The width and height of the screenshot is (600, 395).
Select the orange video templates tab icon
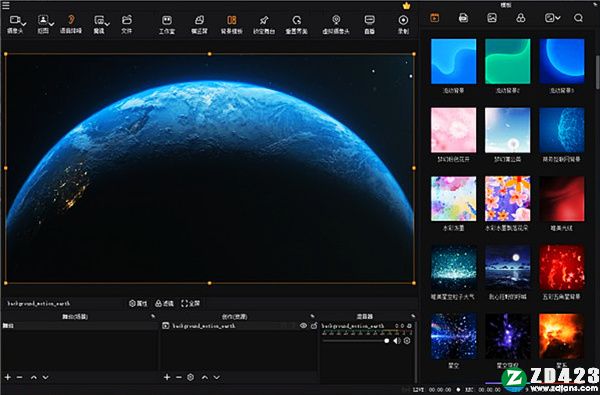click(435, 18)
